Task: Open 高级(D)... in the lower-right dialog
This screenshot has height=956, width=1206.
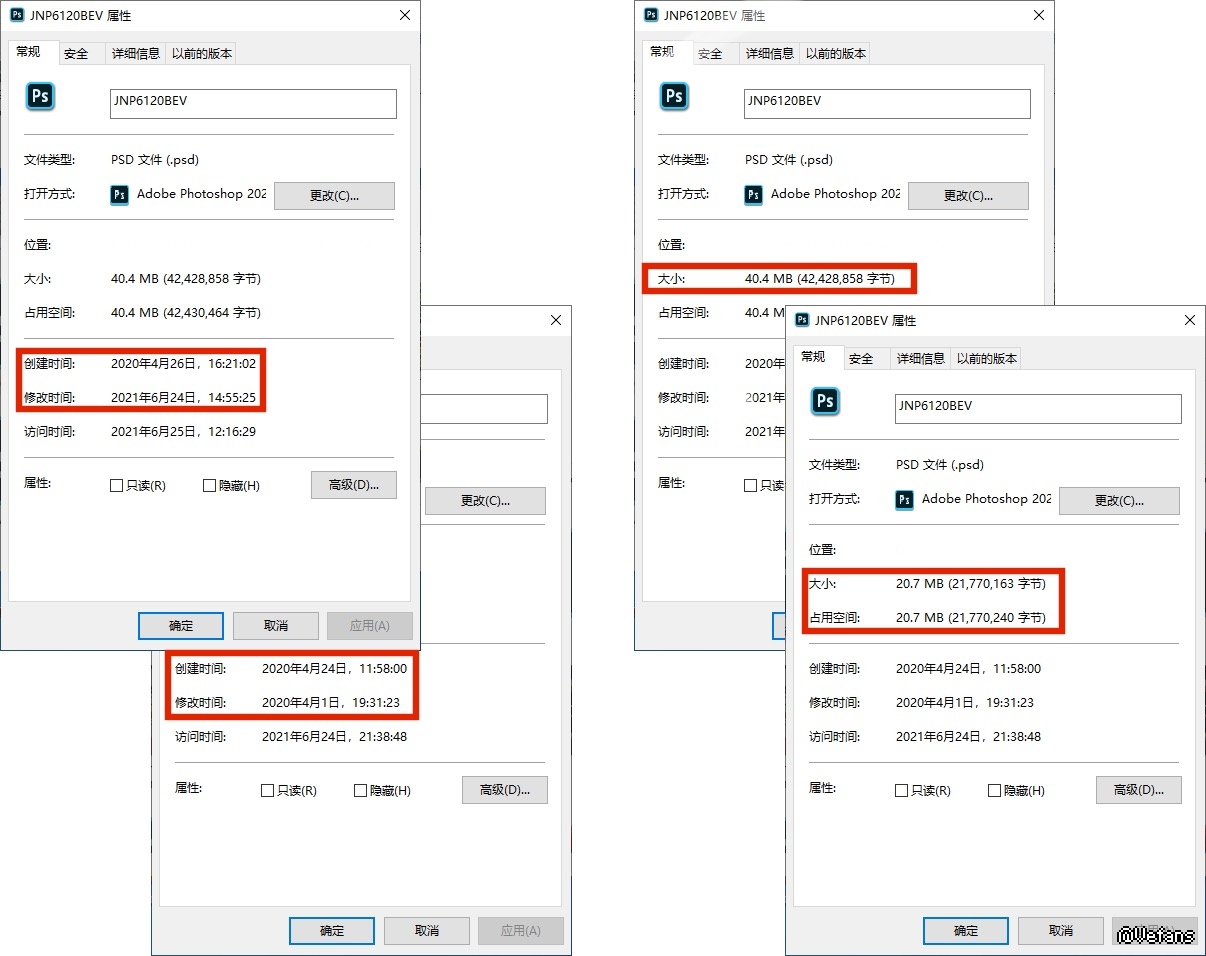Action: point(1139,790)
